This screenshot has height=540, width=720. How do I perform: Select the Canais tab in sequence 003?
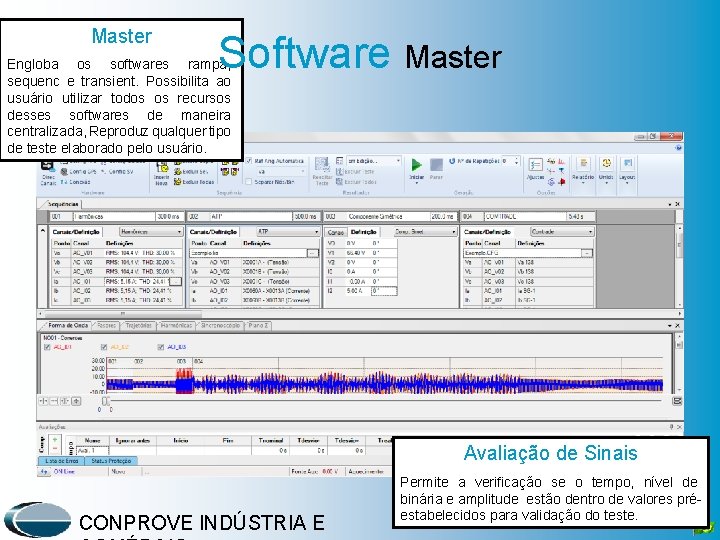coord(336,232)
